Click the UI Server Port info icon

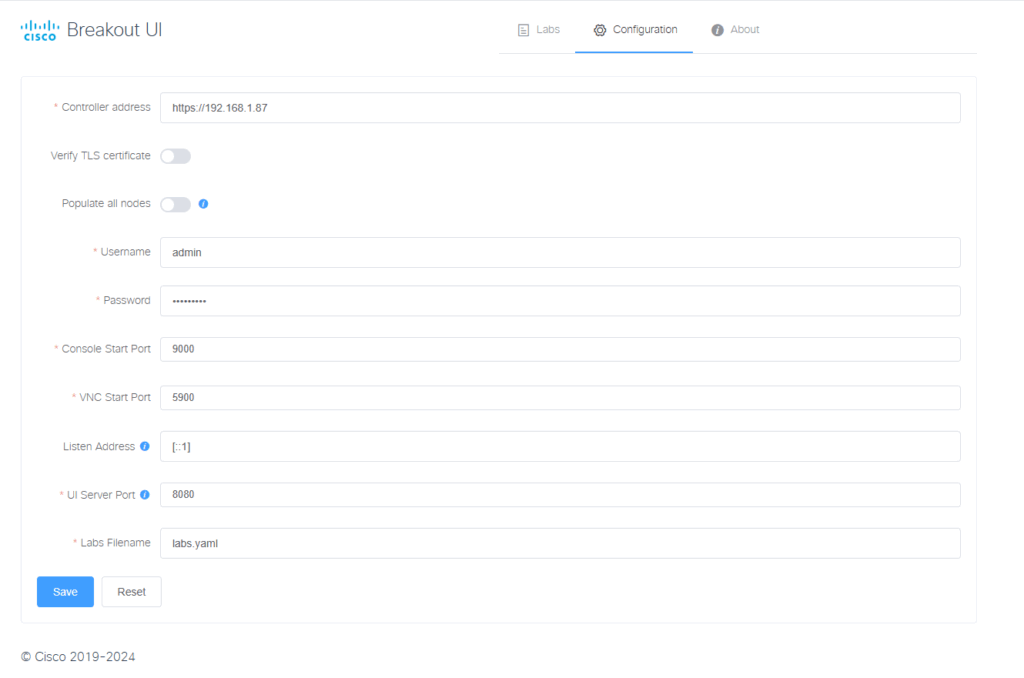click(145, 494)
